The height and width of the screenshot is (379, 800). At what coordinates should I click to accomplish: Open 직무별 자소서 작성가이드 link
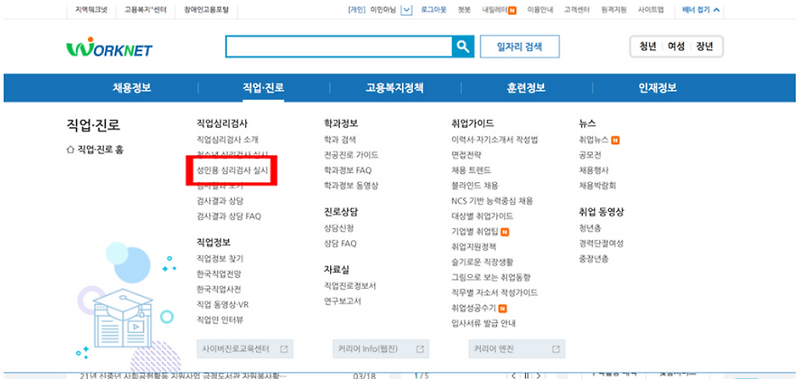click(x=494, y=293)
